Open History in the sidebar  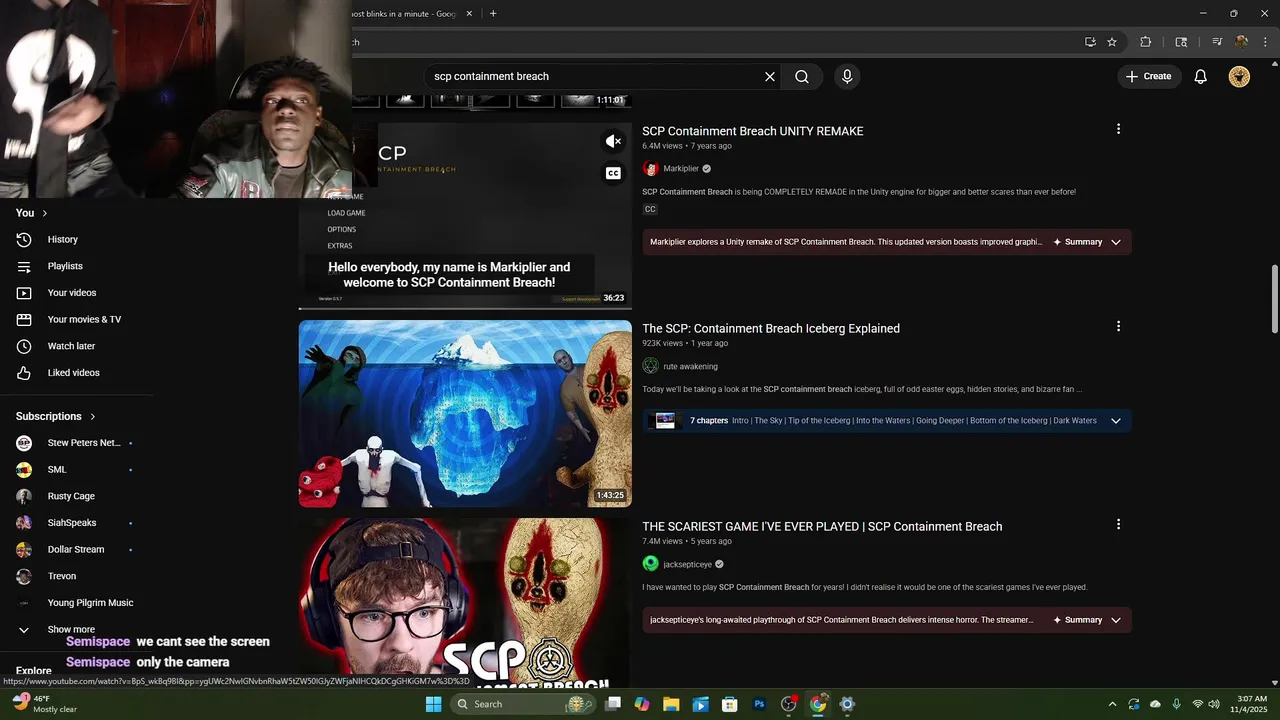(62, 239)
